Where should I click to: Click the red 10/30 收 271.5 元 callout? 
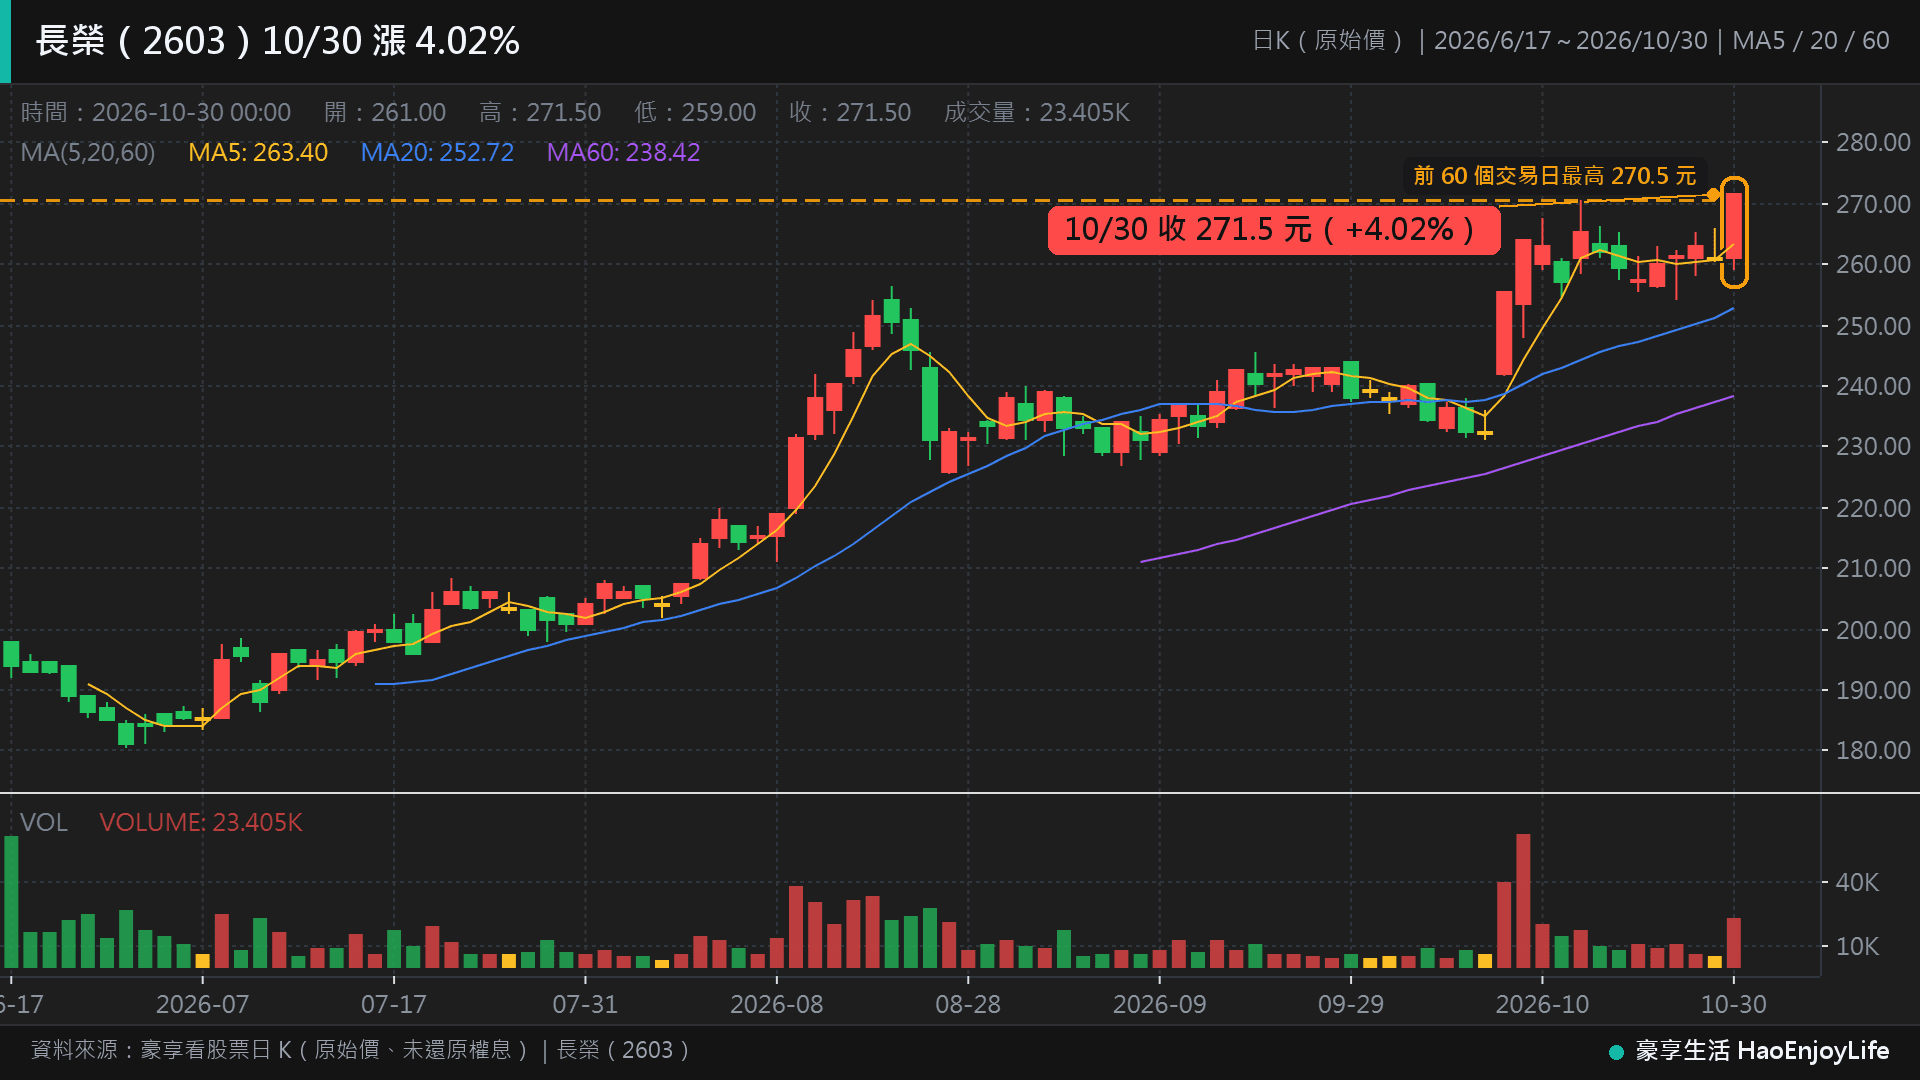click(x=1274, y=230)
